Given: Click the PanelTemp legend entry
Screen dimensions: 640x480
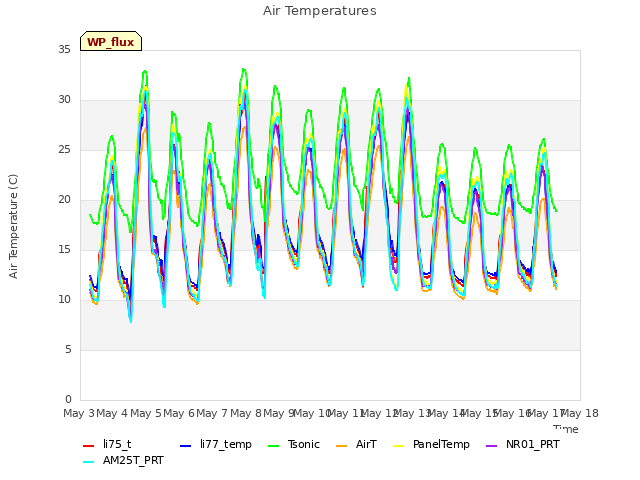Looking at the screenshot, I should pos(431,444).
